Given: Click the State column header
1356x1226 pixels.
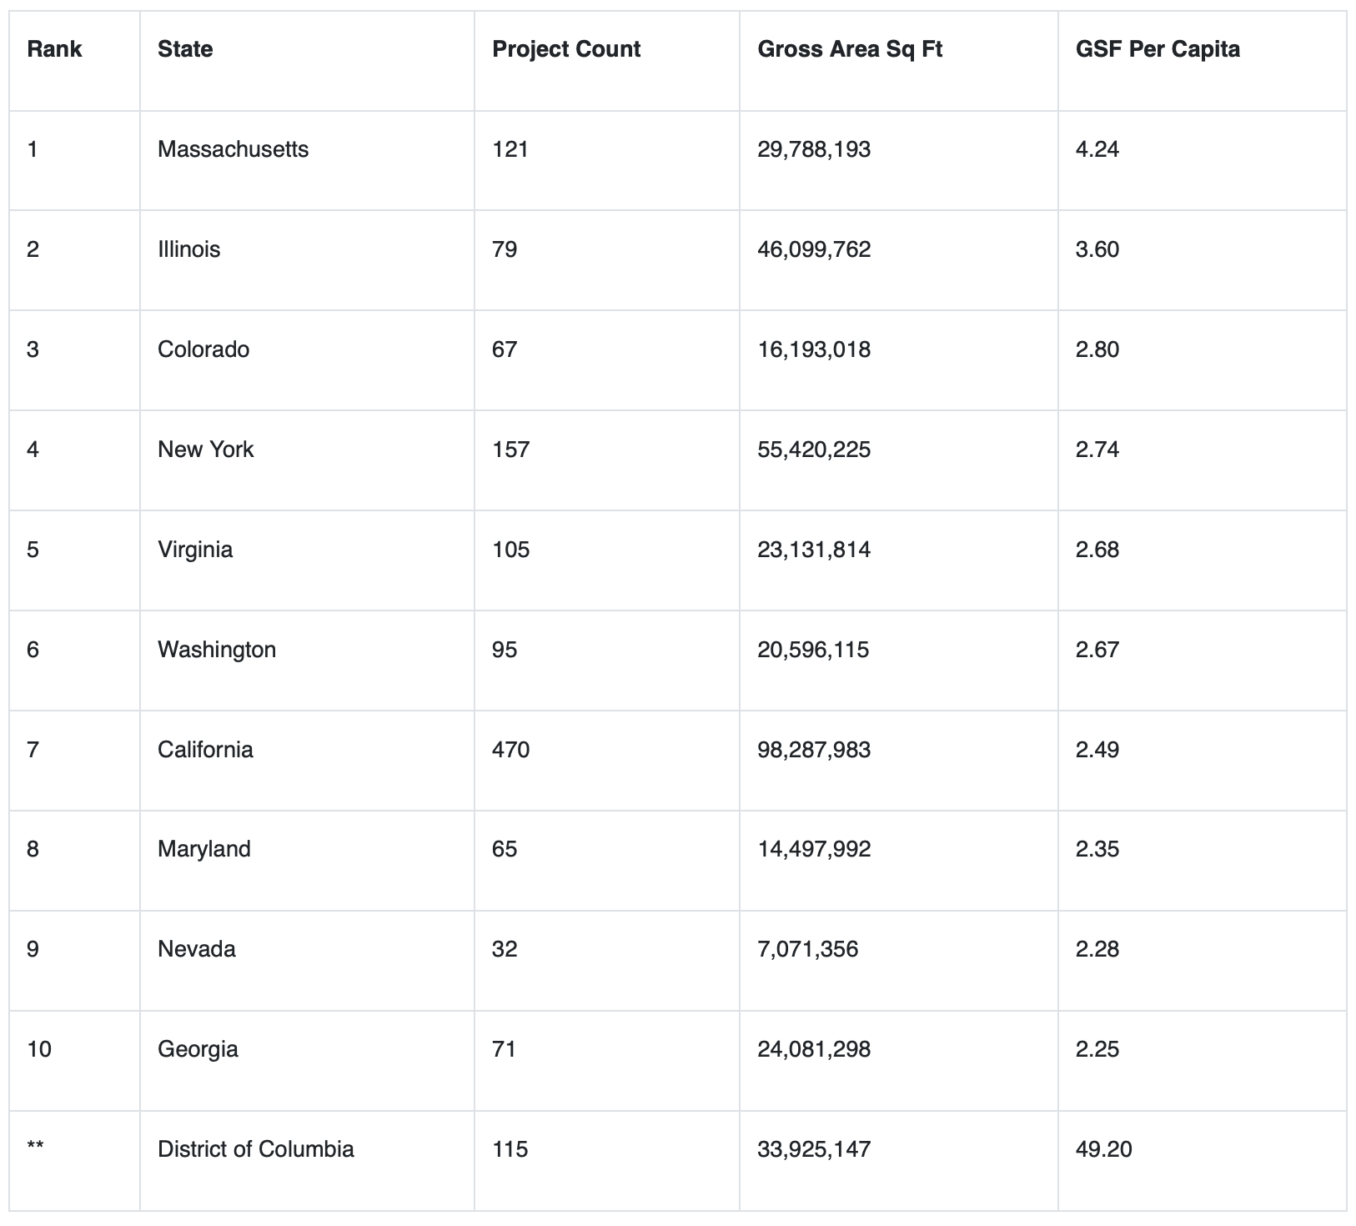Looking at the screenshot, I should click(185, 49).
